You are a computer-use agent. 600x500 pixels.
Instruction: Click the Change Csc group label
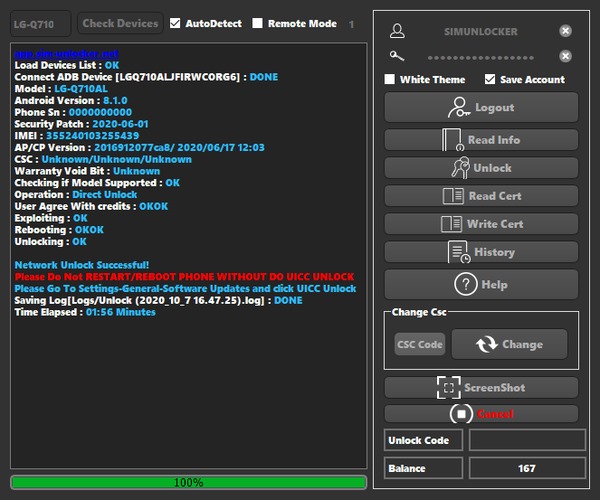pos(419,312)
